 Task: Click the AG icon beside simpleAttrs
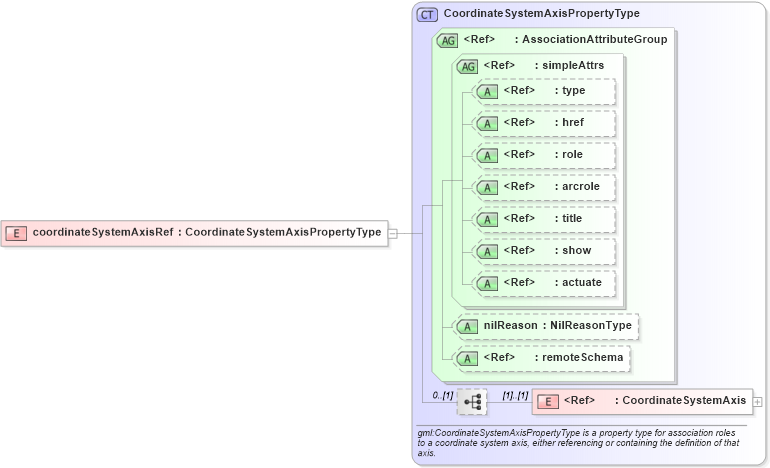tap(468, 66)
